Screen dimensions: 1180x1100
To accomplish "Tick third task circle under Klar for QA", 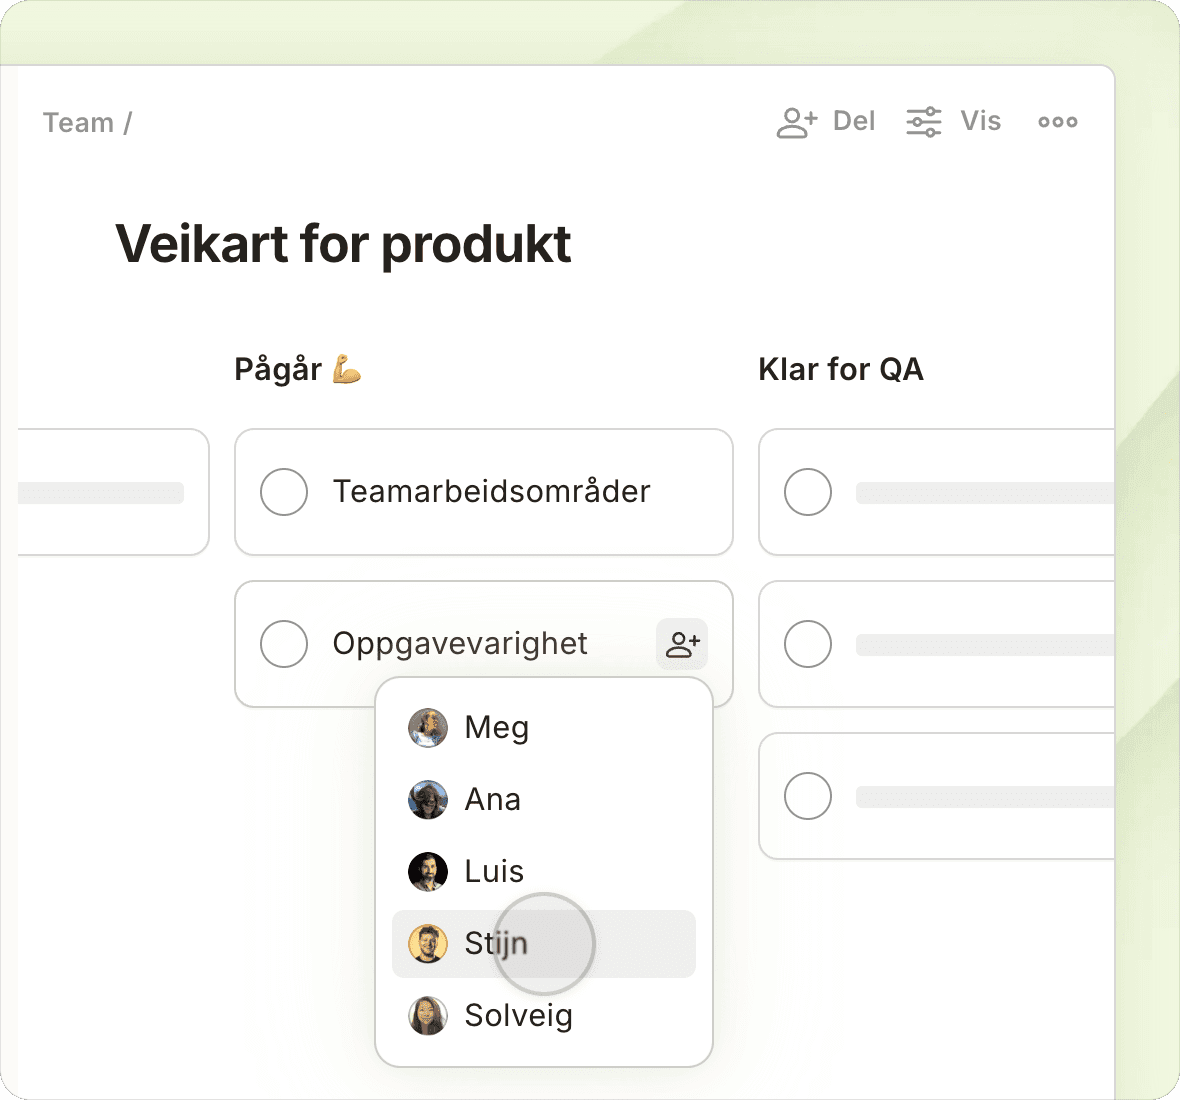I will click(808, 796).
